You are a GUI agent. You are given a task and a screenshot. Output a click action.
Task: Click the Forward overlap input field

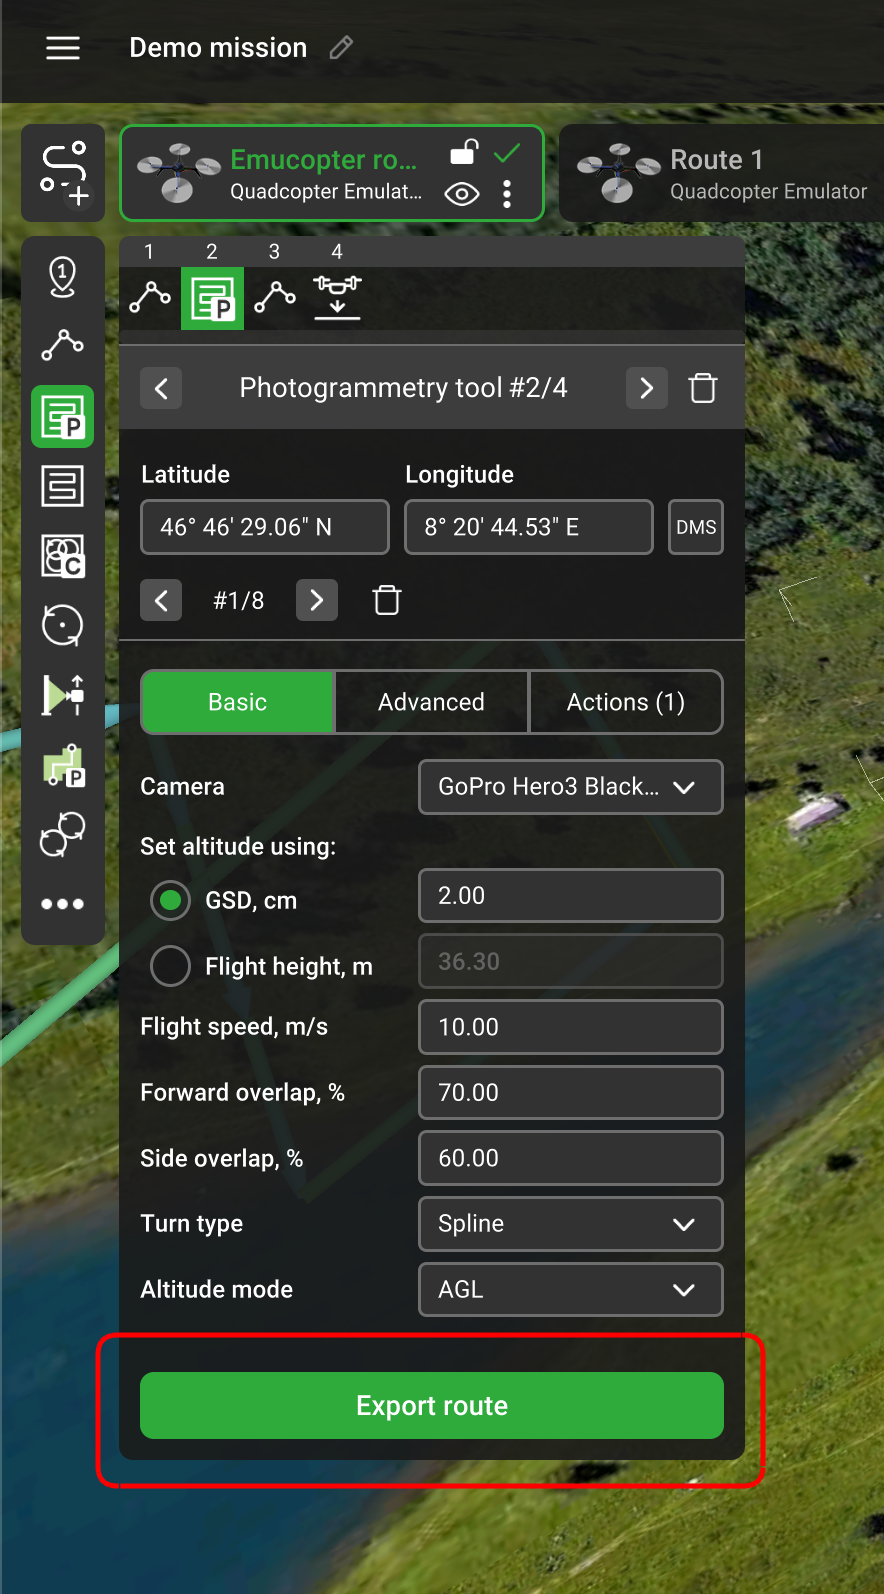[570, 1093]
